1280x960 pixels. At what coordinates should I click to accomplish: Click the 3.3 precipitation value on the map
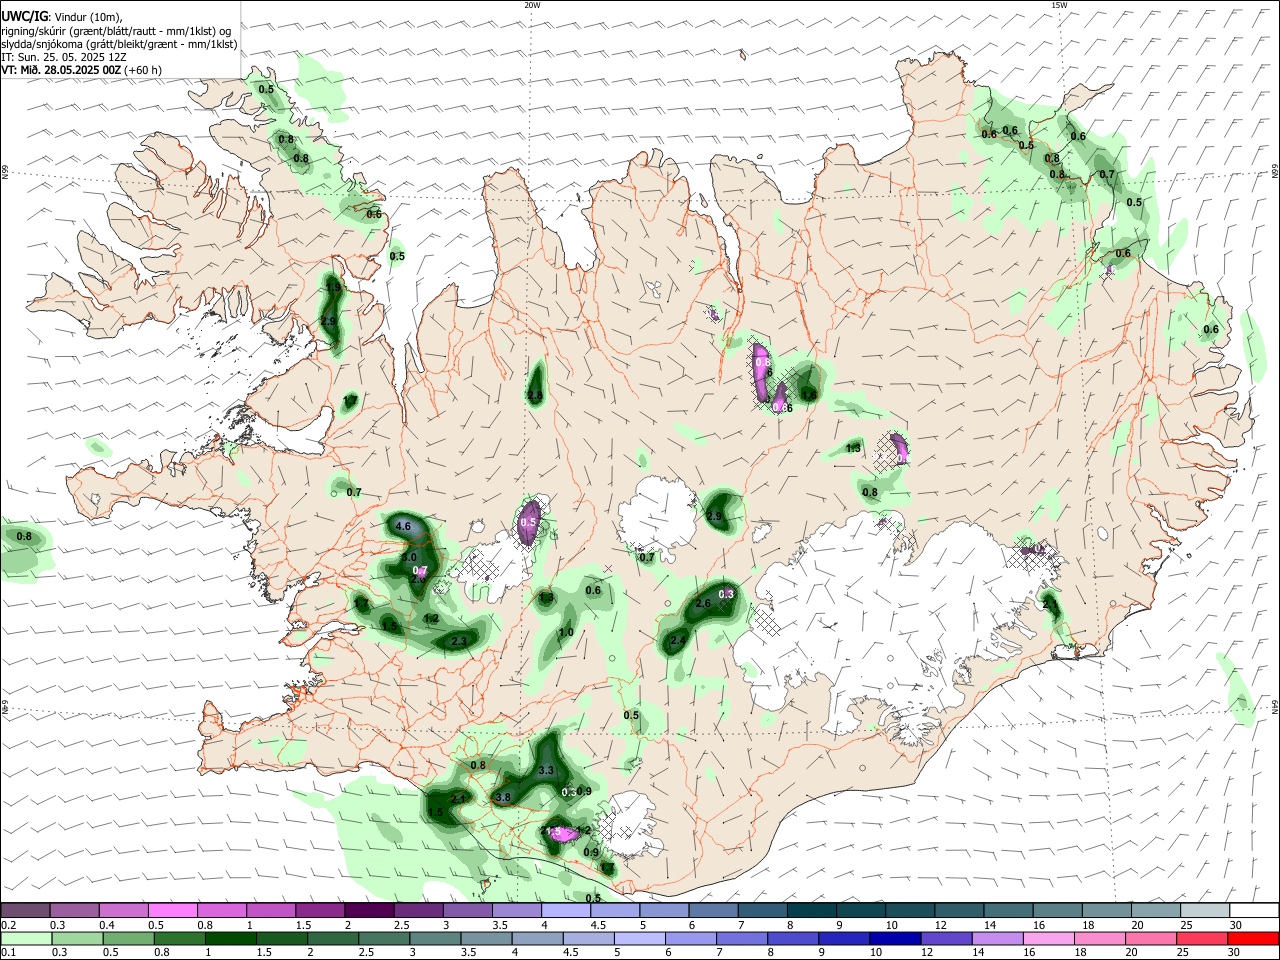[546, 771]
